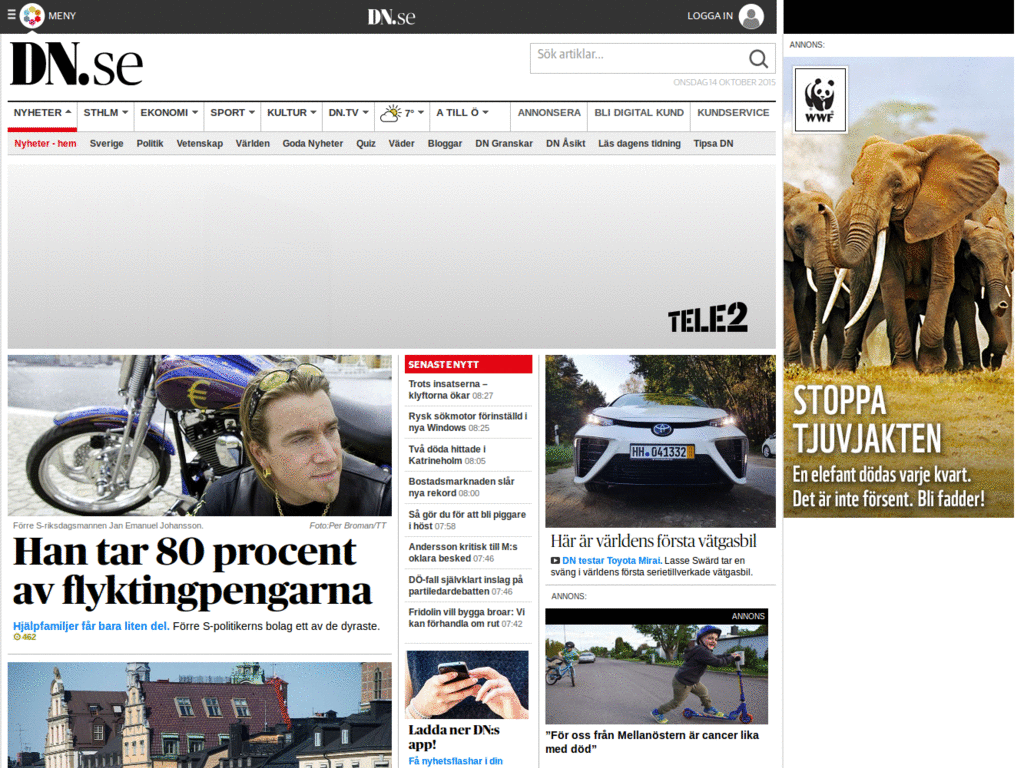1024x768 pixels.
Task: Expand the SPORT dropdown
Action: [232, 112]
